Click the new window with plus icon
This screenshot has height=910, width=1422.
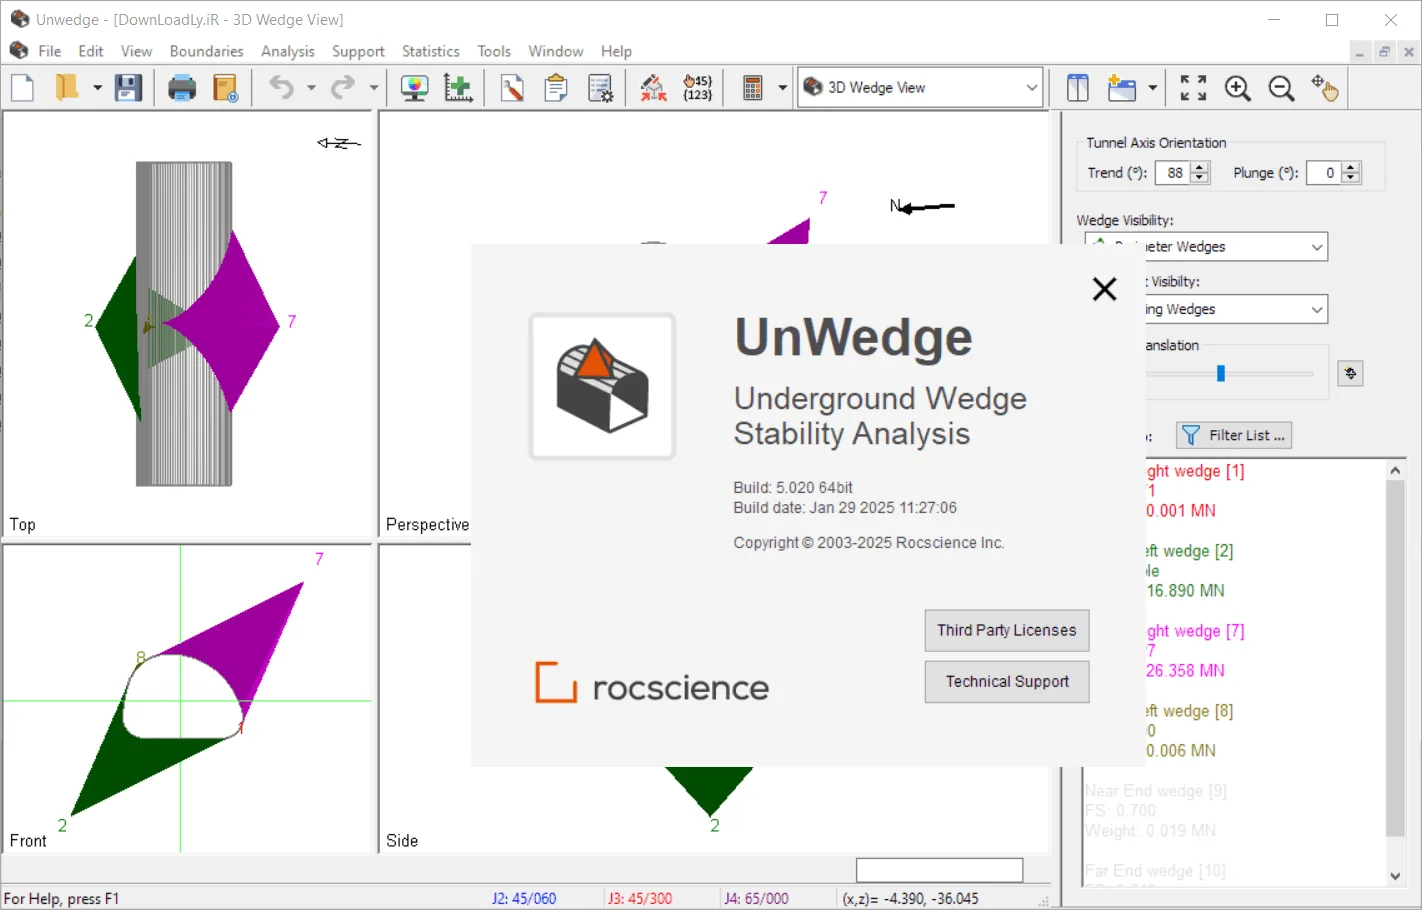click(x=1122, y=88)
